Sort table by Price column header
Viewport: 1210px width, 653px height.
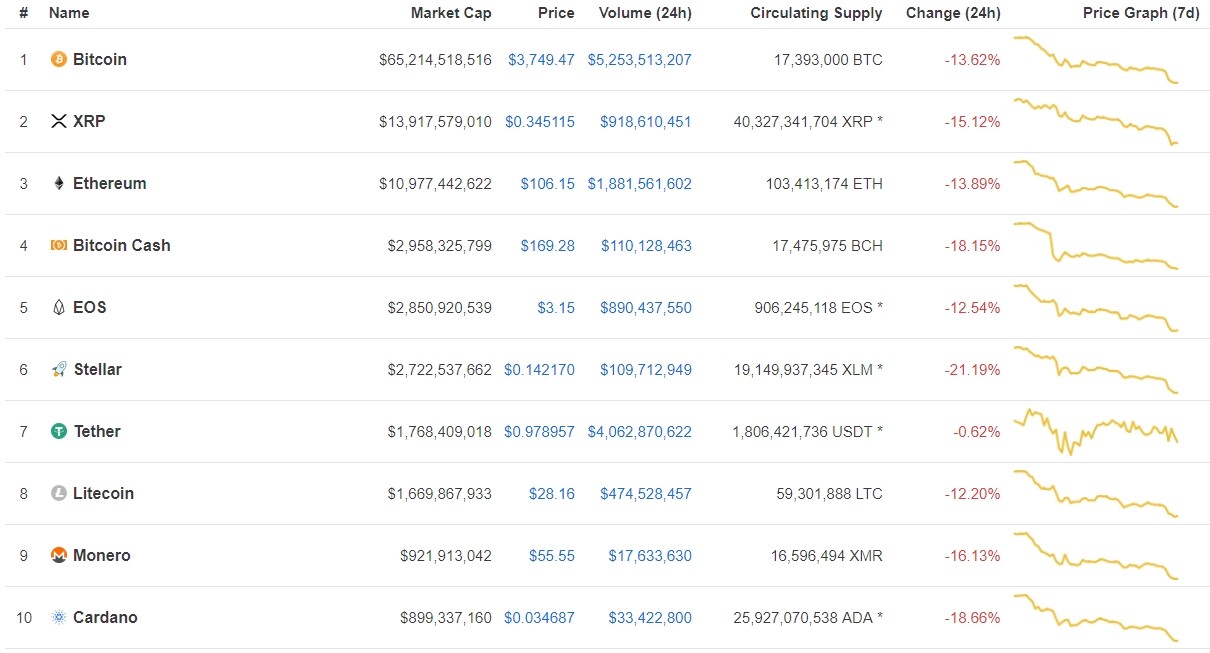[x=556, y=13]
